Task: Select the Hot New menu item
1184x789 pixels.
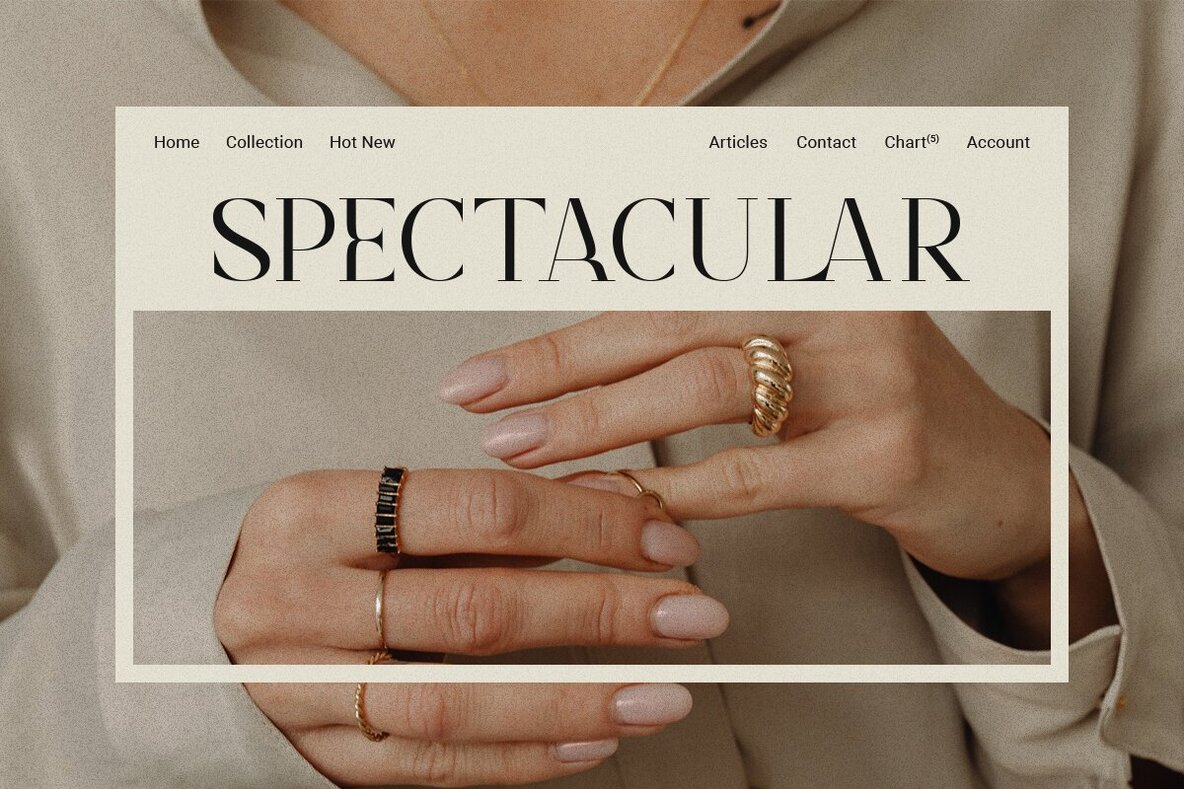Action: click(x=362, y=142)
